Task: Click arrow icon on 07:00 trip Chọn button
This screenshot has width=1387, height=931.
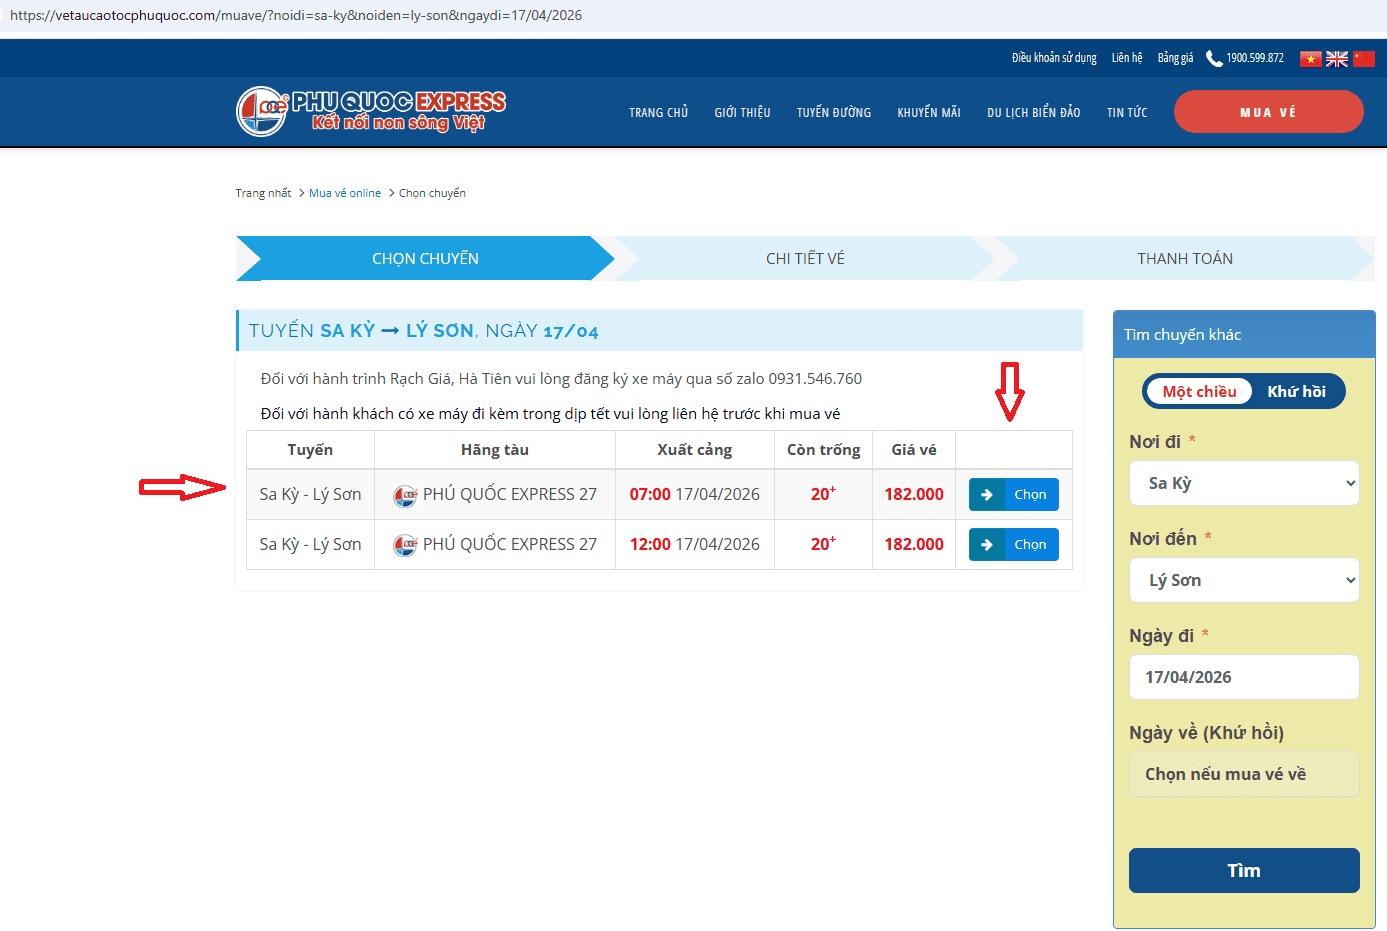Action: [986, 495]
